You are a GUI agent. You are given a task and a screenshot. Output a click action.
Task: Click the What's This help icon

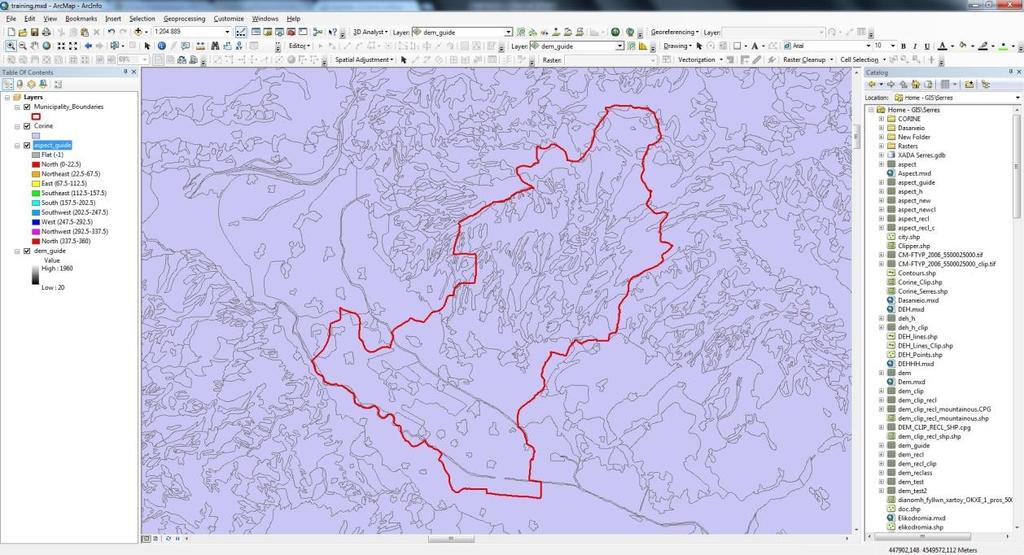pos(333,32)
